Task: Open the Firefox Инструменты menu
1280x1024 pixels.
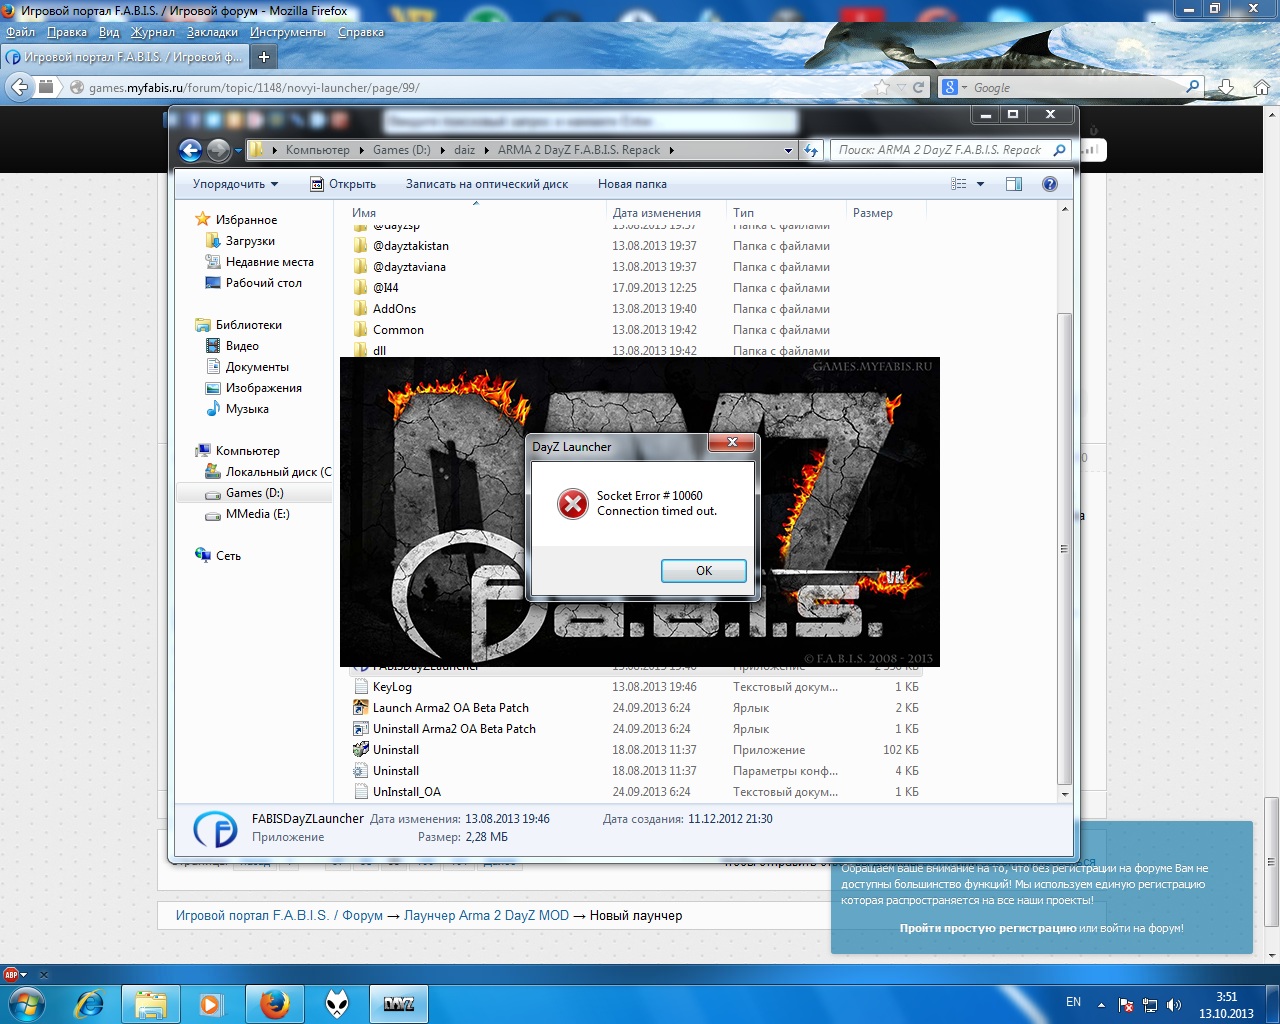Action: [288, 32]
